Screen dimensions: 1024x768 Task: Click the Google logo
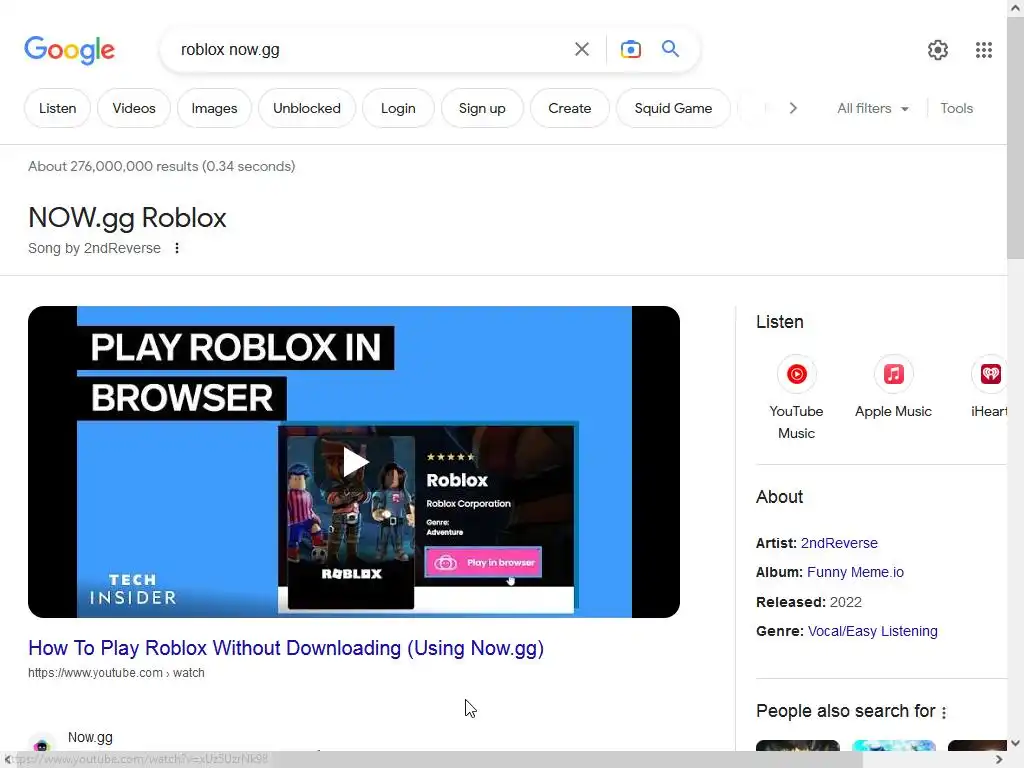[x=69, y=50]
